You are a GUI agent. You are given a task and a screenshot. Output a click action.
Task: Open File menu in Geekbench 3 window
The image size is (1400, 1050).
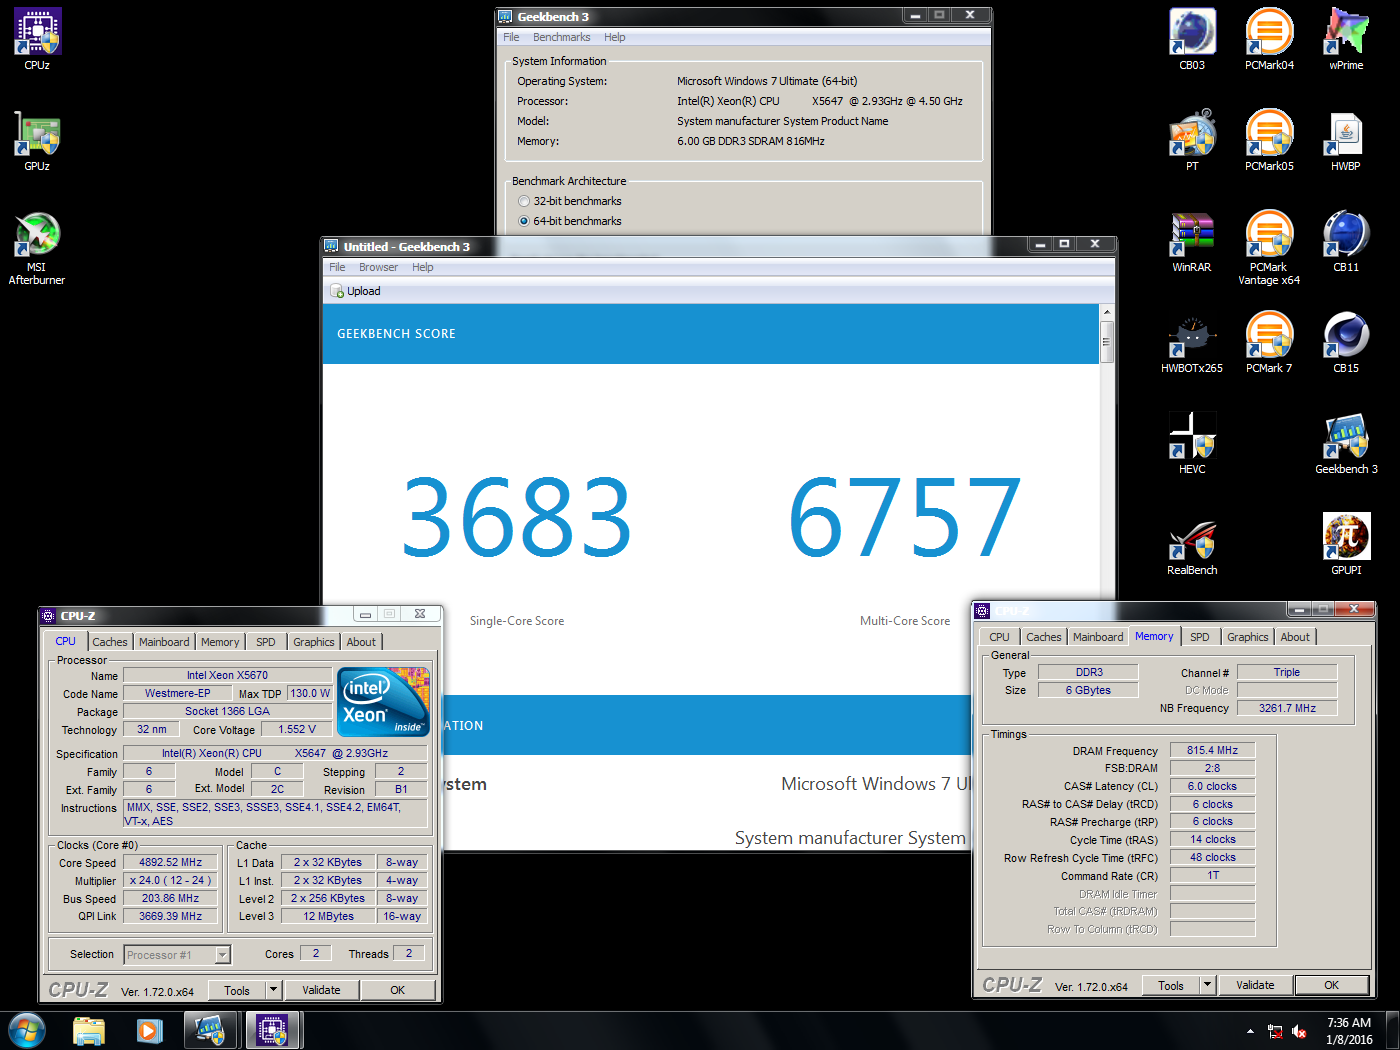[511, 37]
